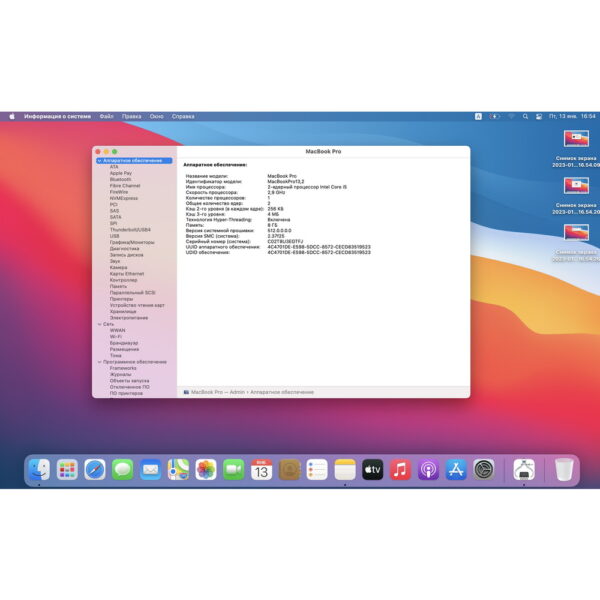Open the Apple menu logo

tap(12, 116)
